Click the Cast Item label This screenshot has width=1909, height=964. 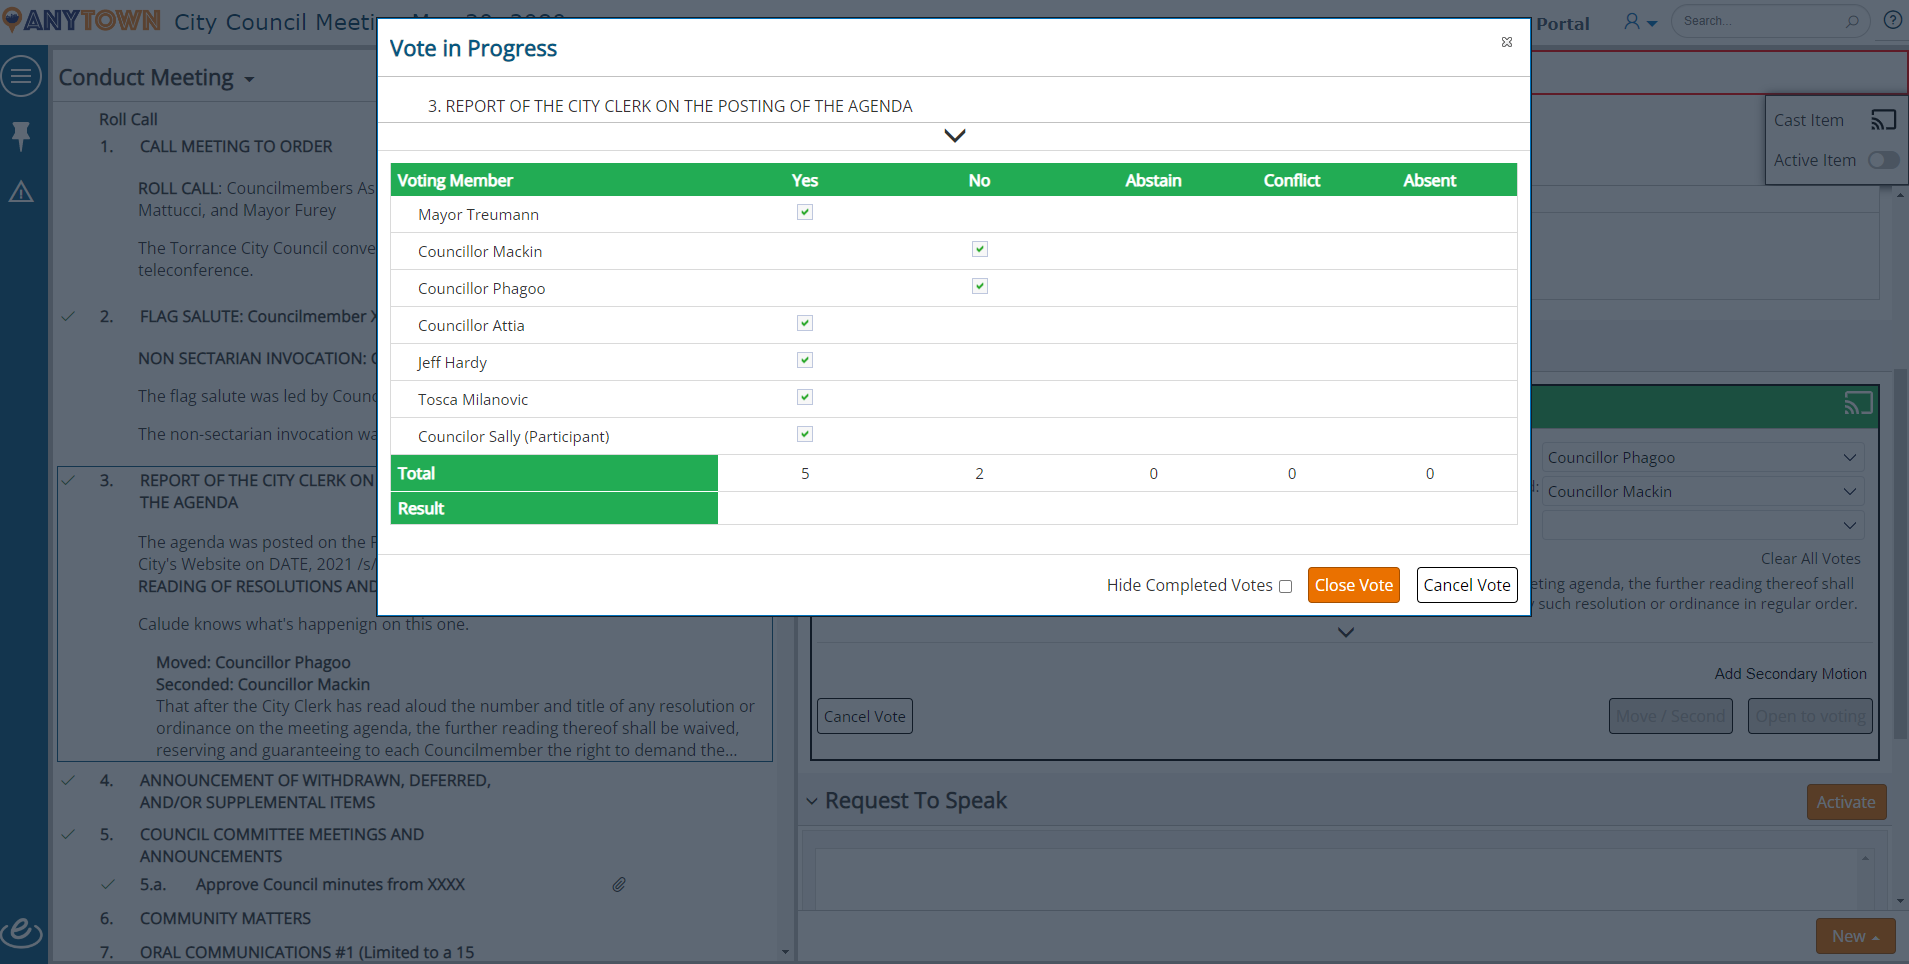tap(1809, 120)
